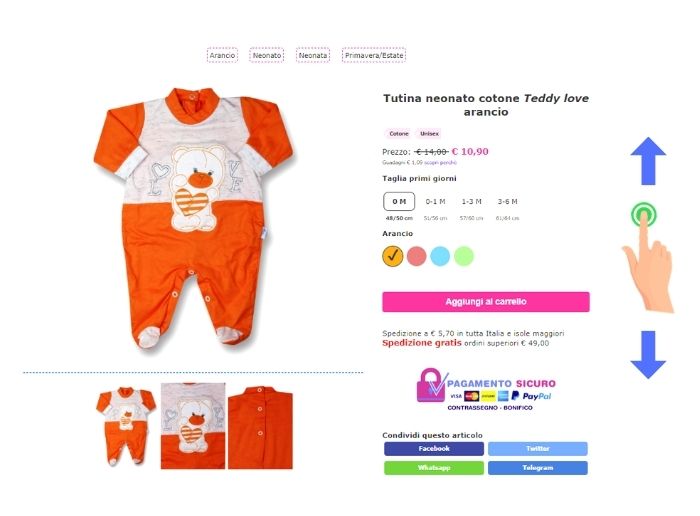700x516 pixels.
Task: Pick the green color swatch
Action: pos(464,256)
